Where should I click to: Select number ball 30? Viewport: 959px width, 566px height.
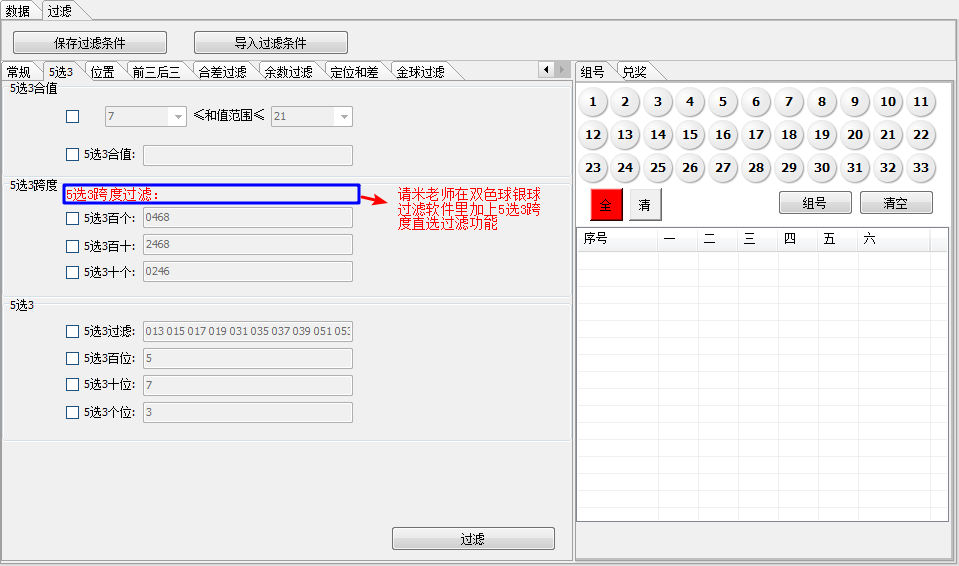point(822,168)
